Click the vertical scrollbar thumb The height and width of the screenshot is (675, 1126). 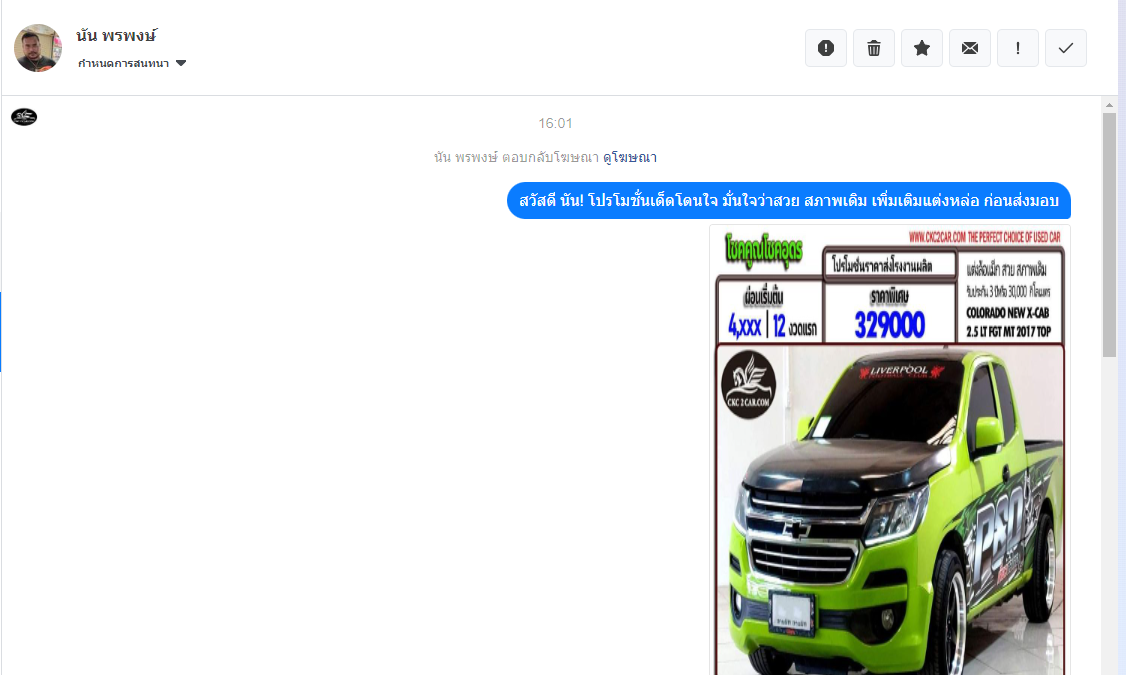click(x=1109, y=234)
